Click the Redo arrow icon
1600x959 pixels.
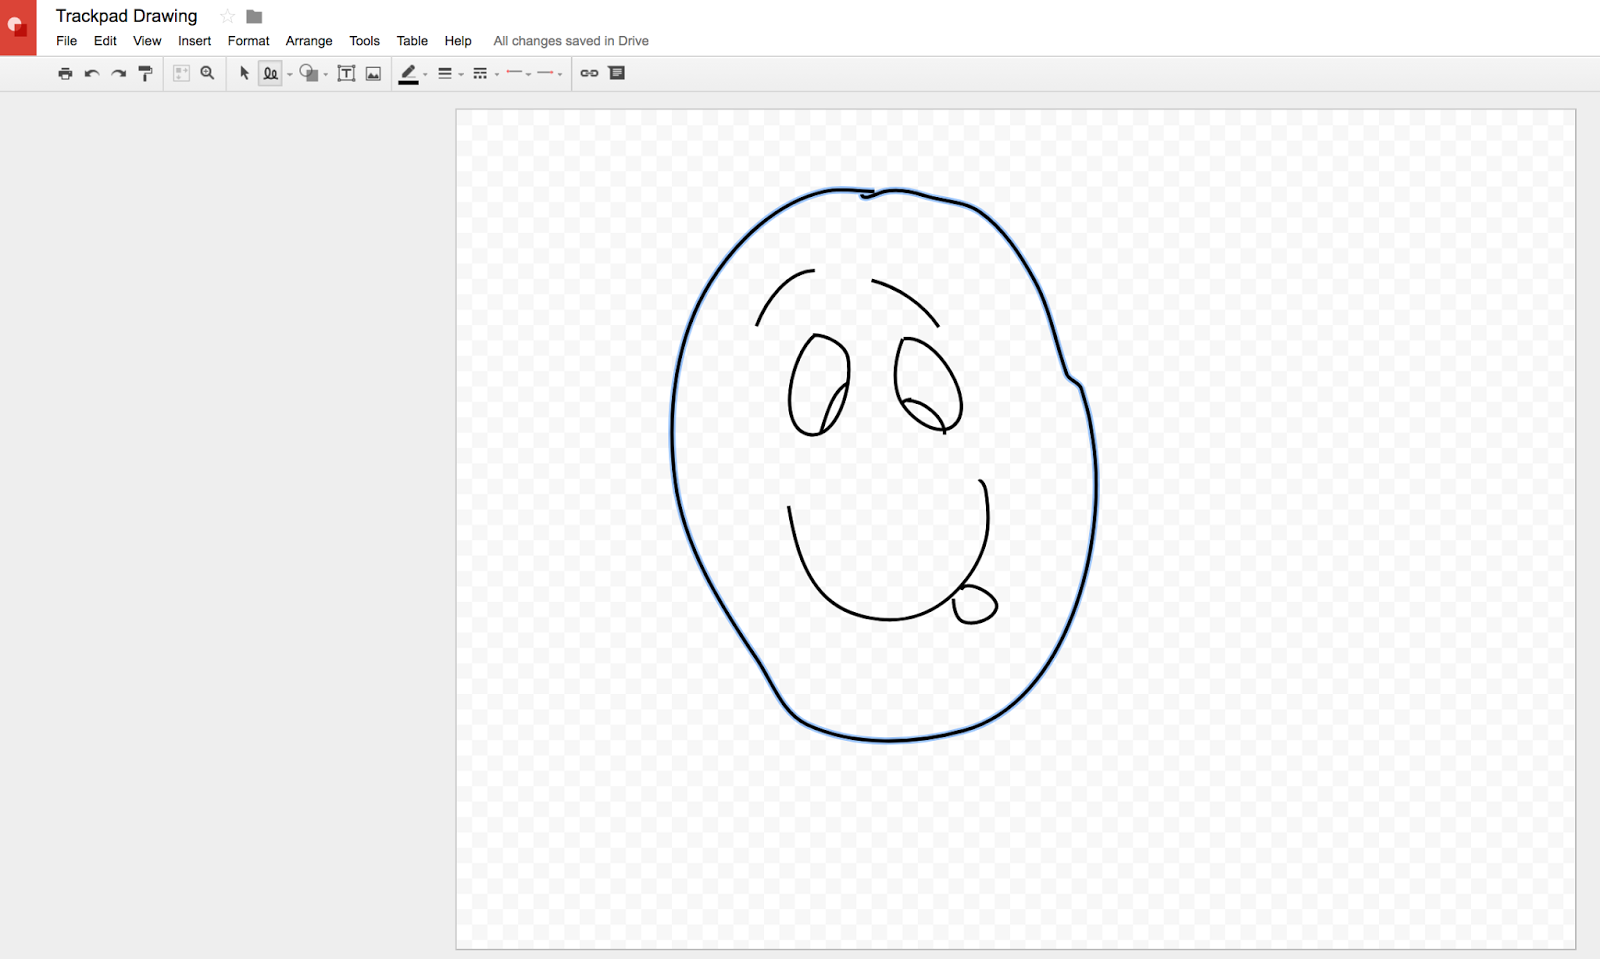[x=119, y=73]
